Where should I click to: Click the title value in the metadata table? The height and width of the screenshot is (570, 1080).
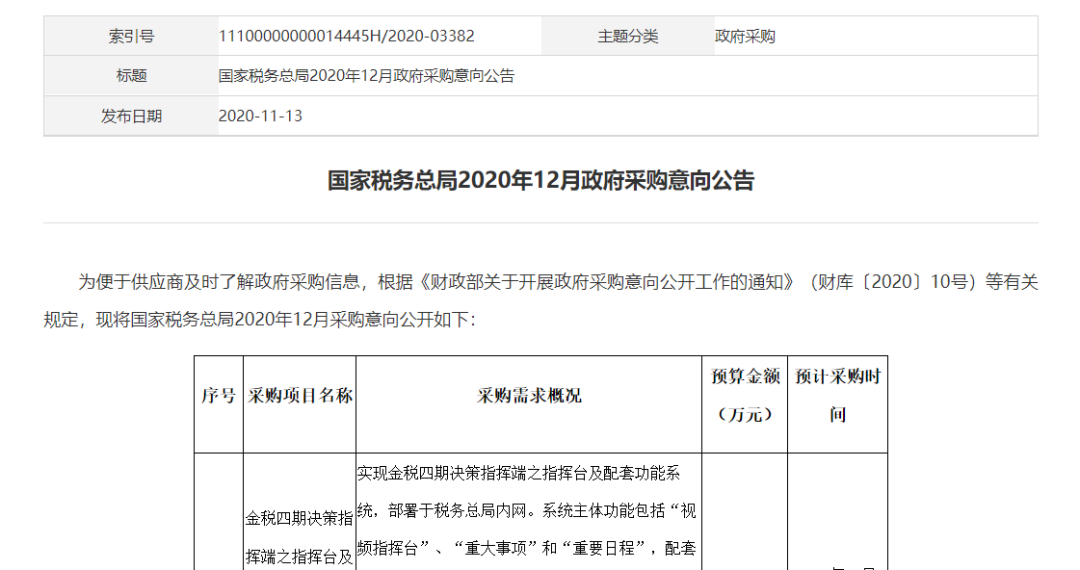pyautogui.click(x=366, y=76)
